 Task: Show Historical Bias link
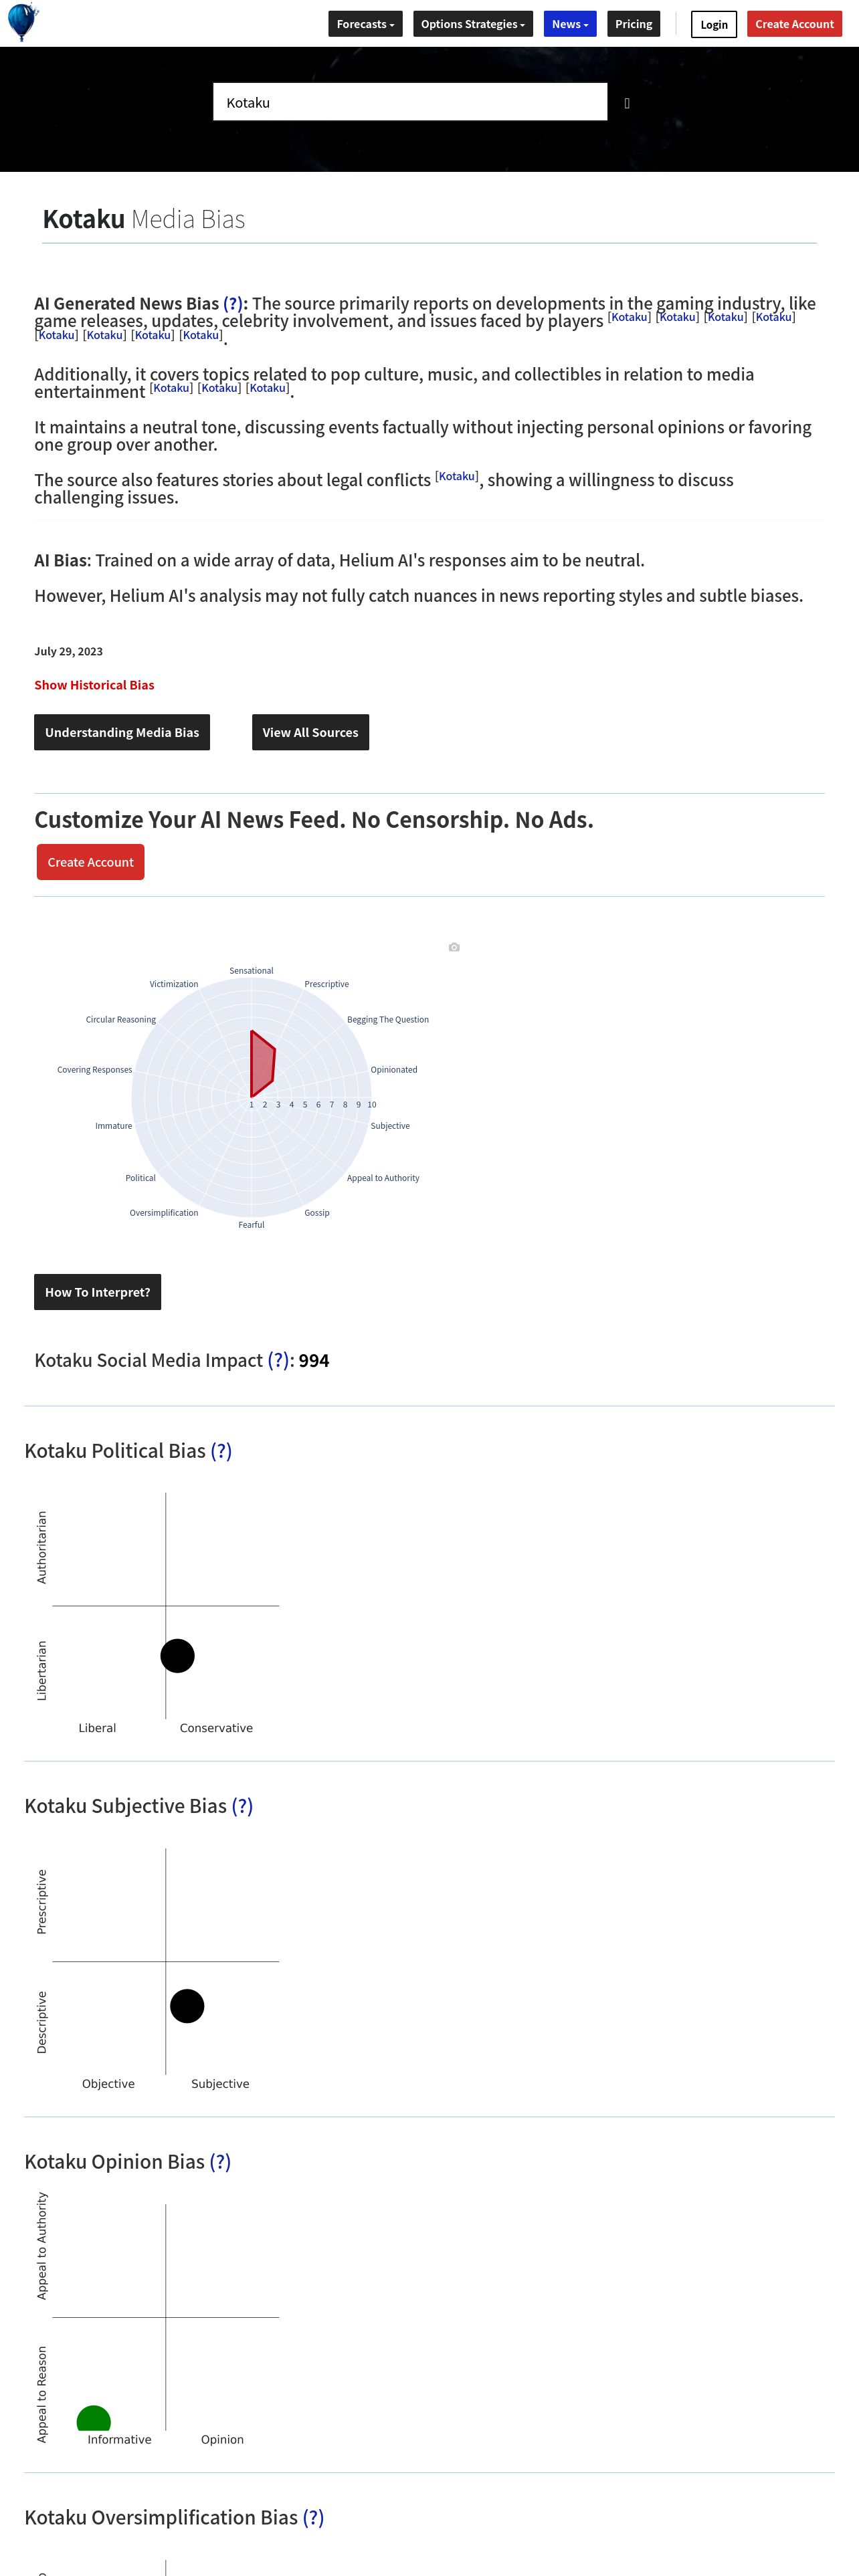tap(94, 685)
